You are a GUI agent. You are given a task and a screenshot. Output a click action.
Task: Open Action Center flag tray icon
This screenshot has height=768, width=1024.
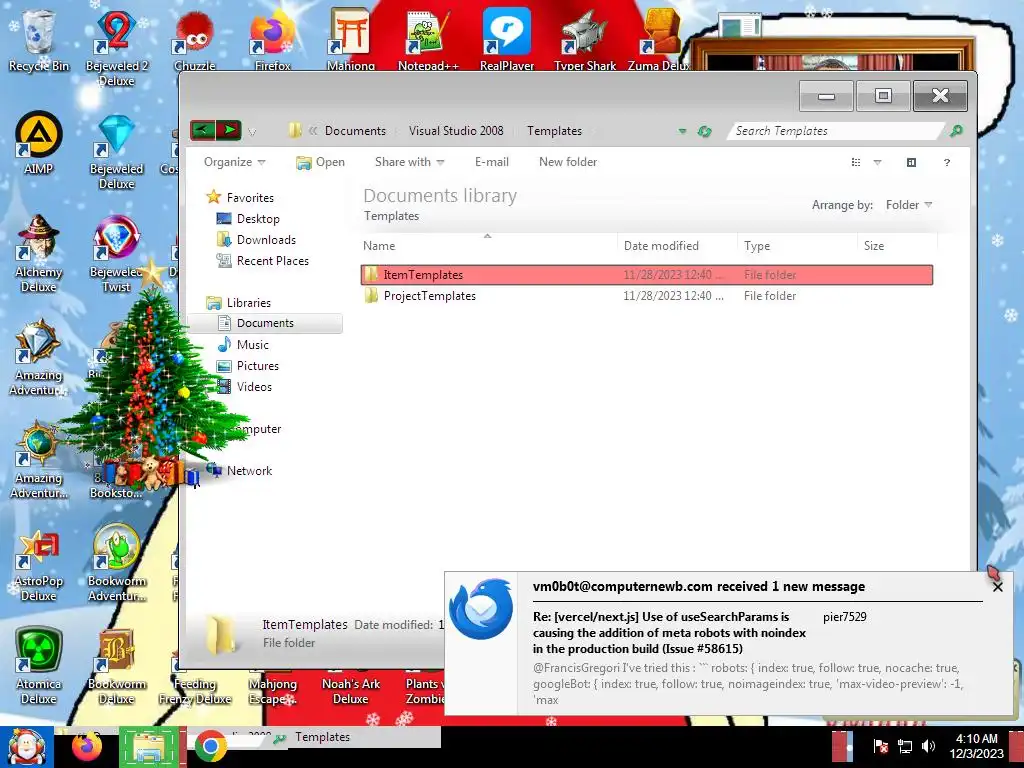click(x=880, y=746)
